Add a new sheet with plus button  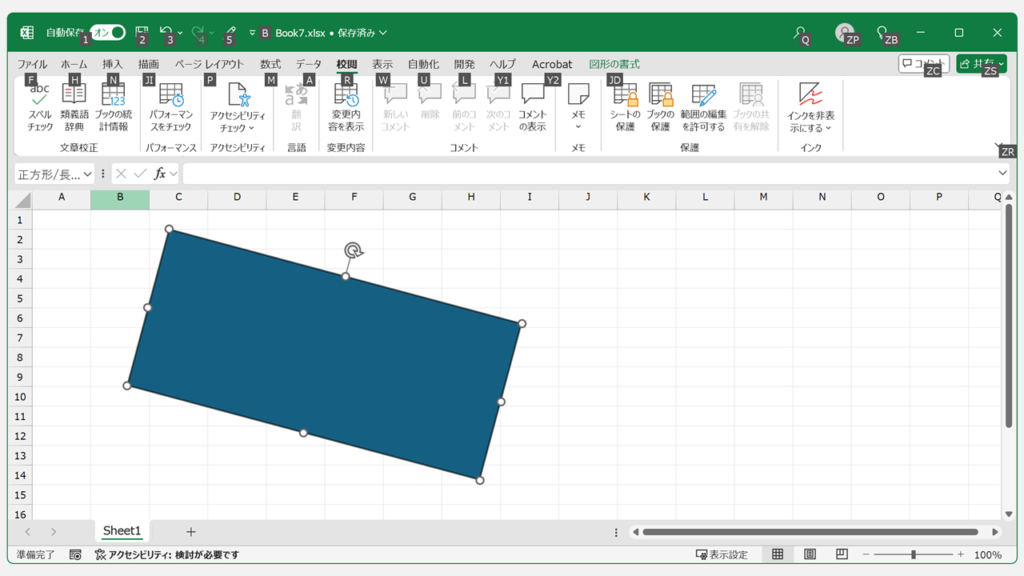[191, 532]
